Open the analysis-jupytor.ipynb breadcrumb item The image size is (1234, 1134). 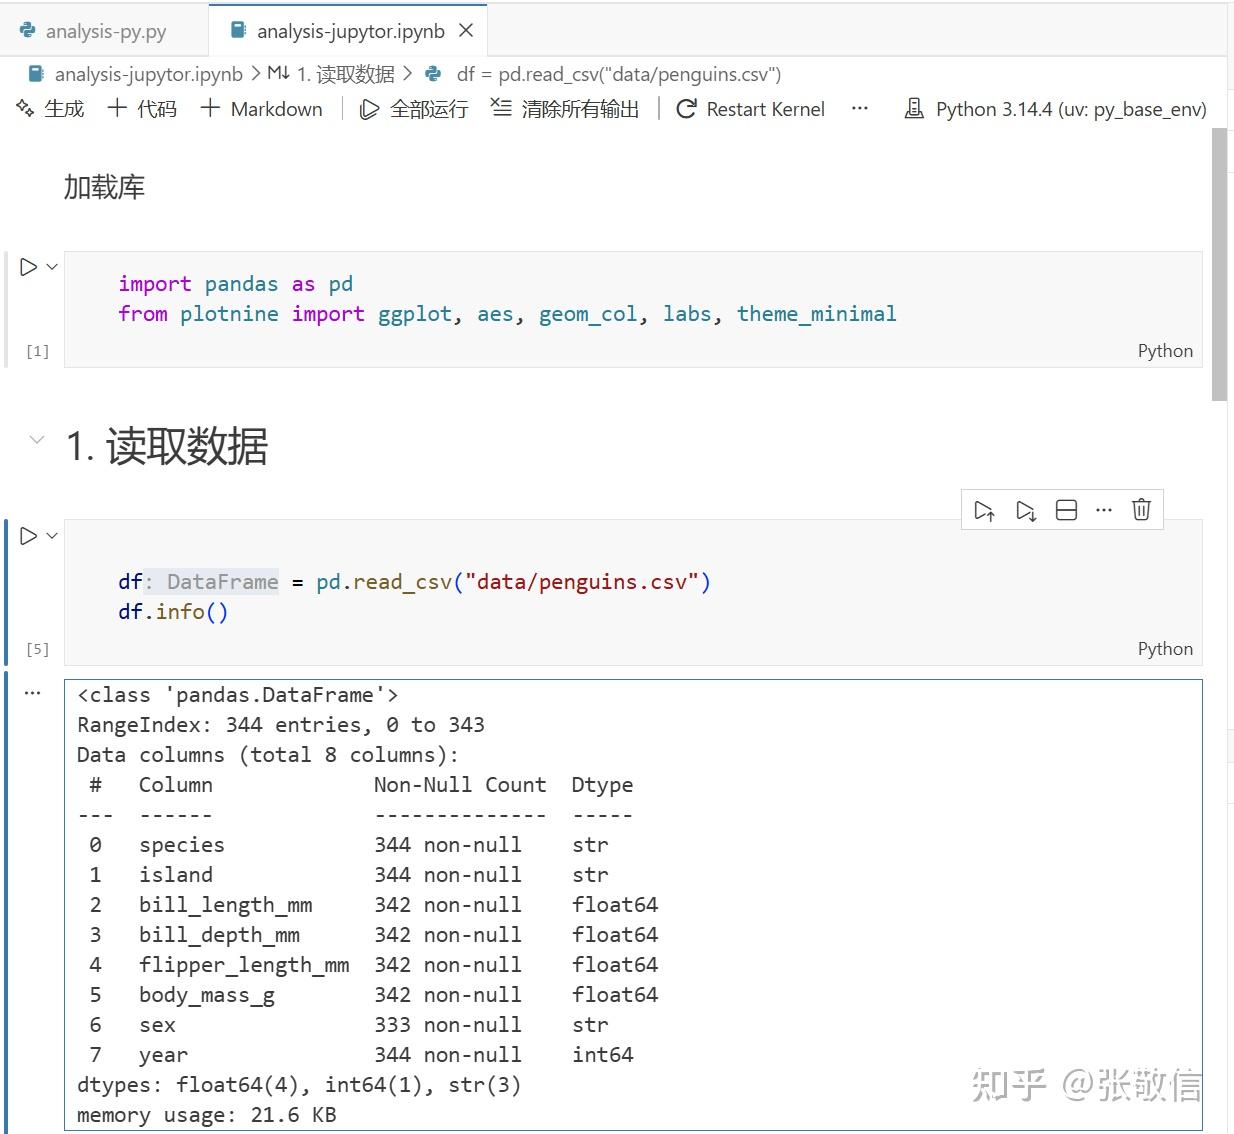click(148, 74)
